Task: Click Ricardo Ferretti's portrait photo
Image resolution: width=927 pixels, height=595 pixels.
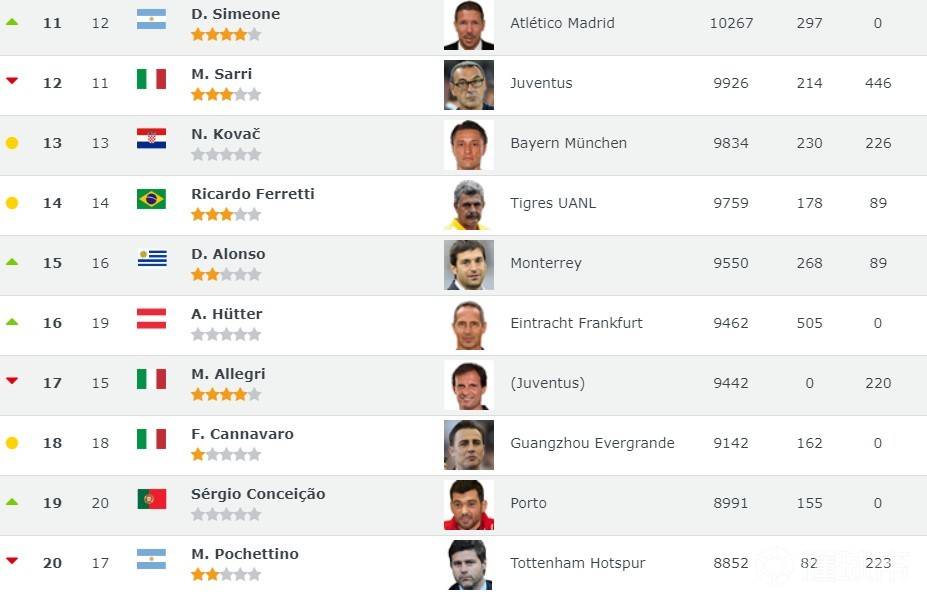Action: click(468, 205)
